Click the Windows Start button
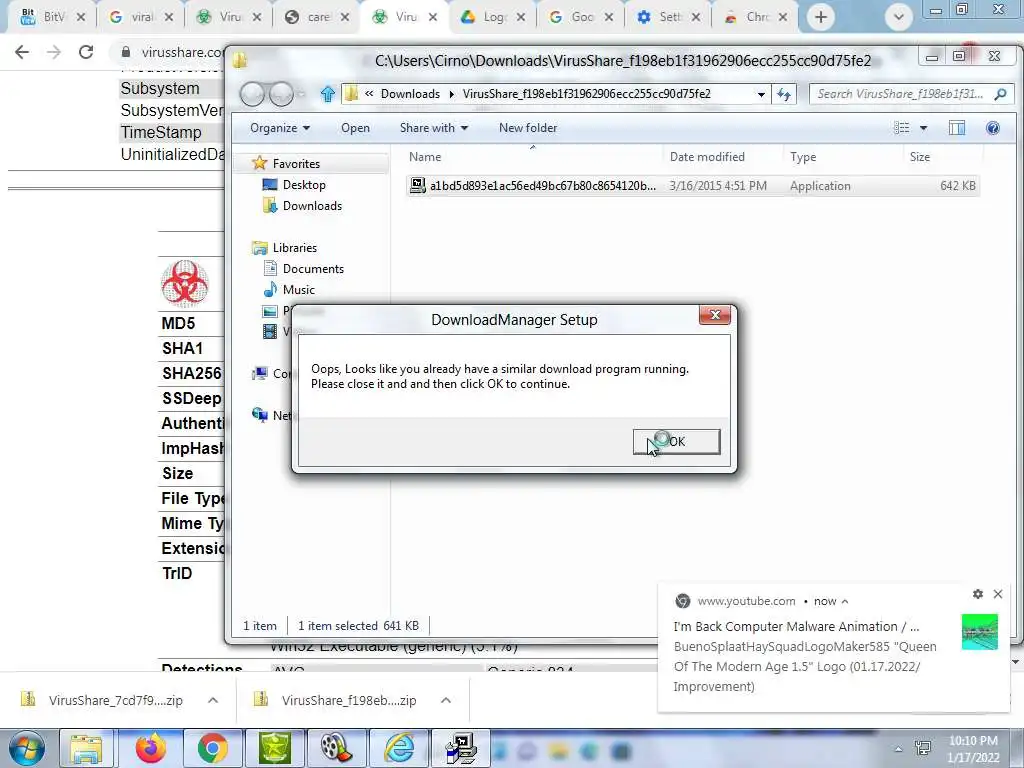The width and height of the screenshot is (1024, 768). coord(26,748)
